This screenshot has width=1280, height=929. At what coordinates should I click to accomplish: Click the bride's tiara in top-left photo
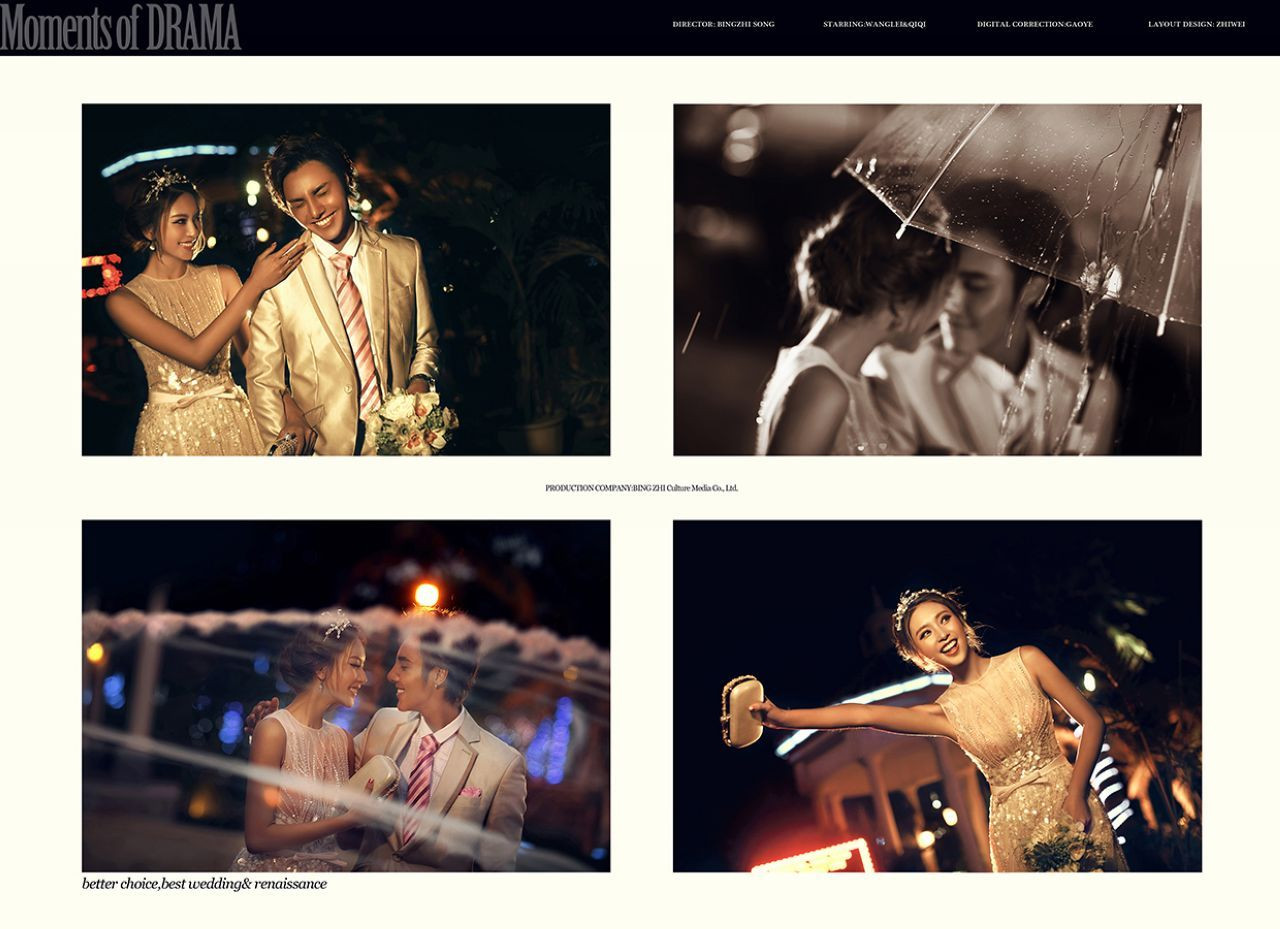(x=164, y=183)
